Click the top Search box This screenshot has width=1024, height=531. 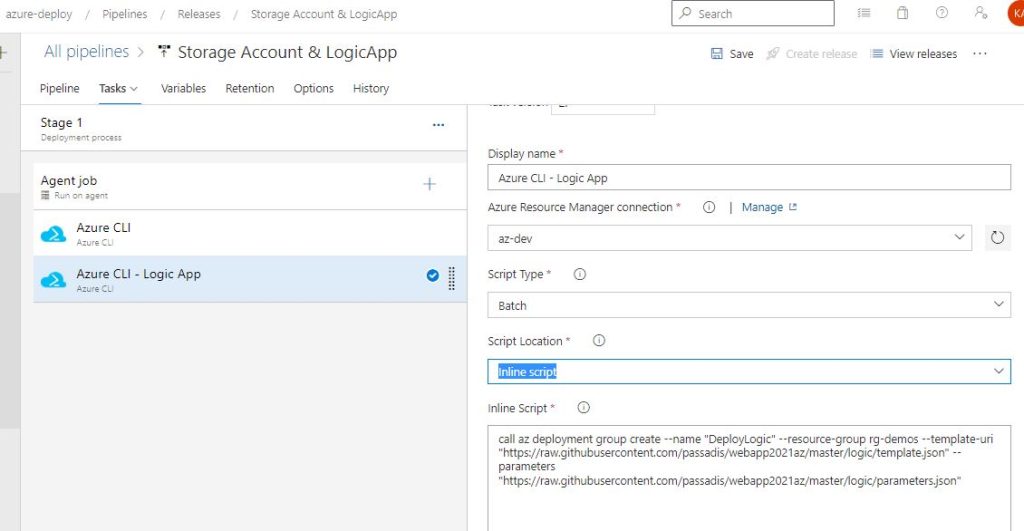click(x=752, y=13)
